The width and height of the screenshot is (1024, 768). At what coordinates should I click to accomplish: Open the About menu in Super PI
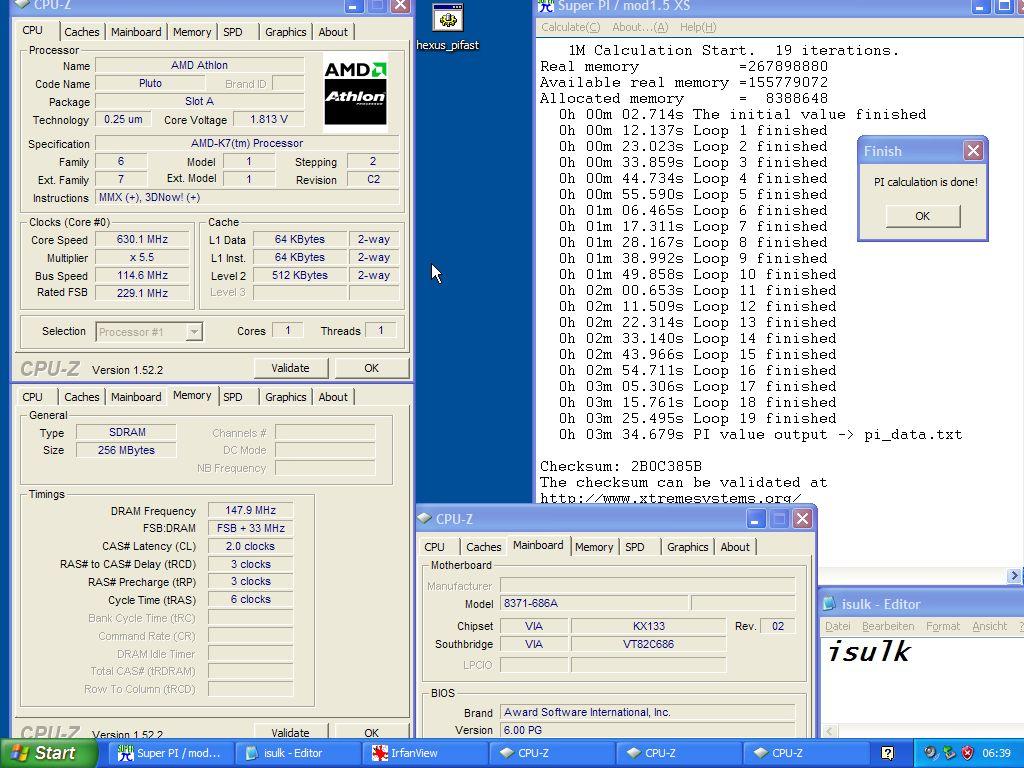point(640,27)
